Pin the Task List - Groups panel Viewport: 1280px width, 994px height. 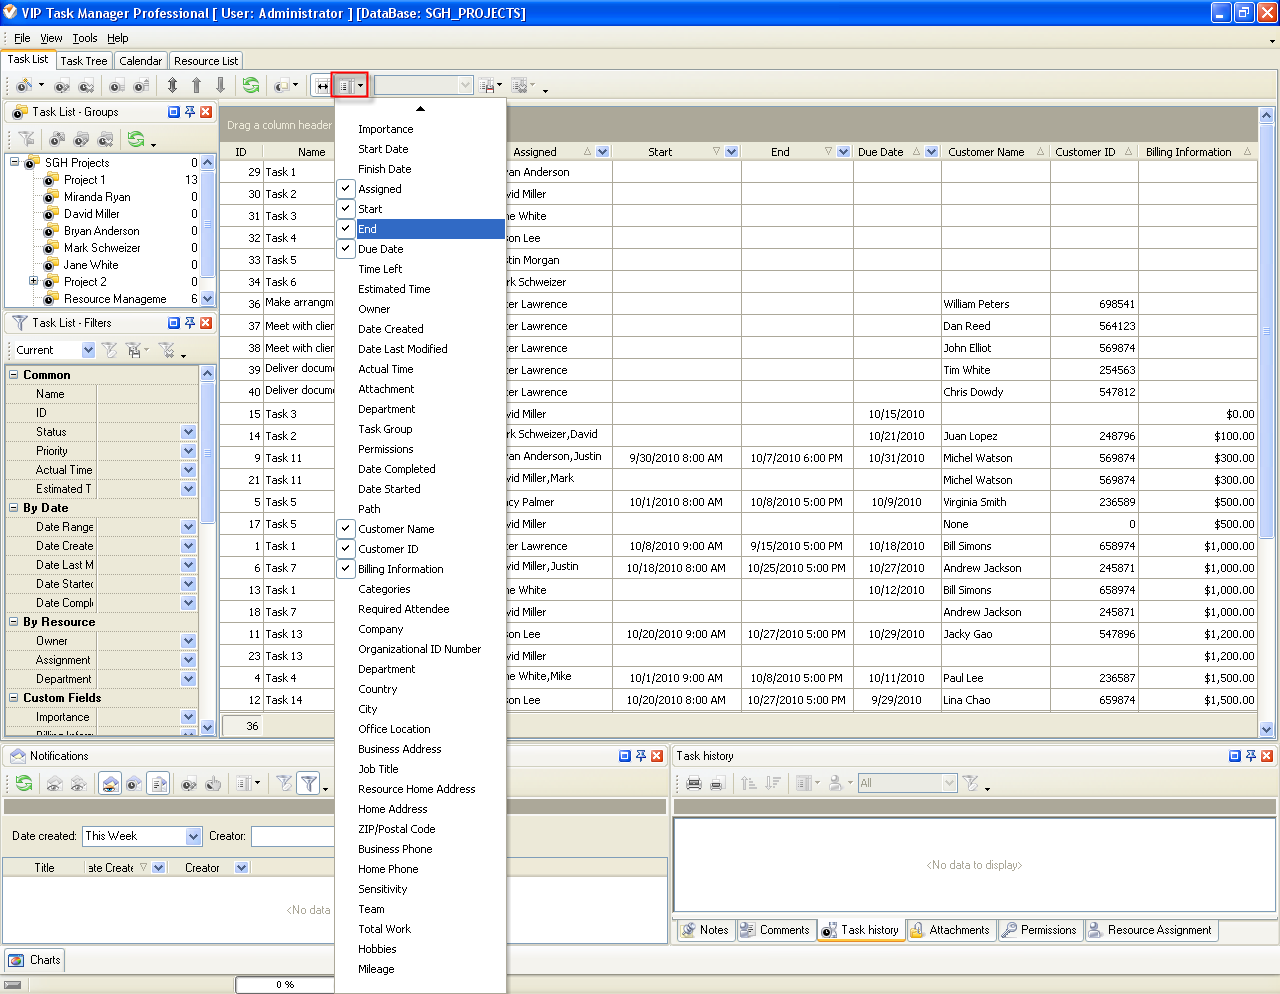tap(189, 112)
